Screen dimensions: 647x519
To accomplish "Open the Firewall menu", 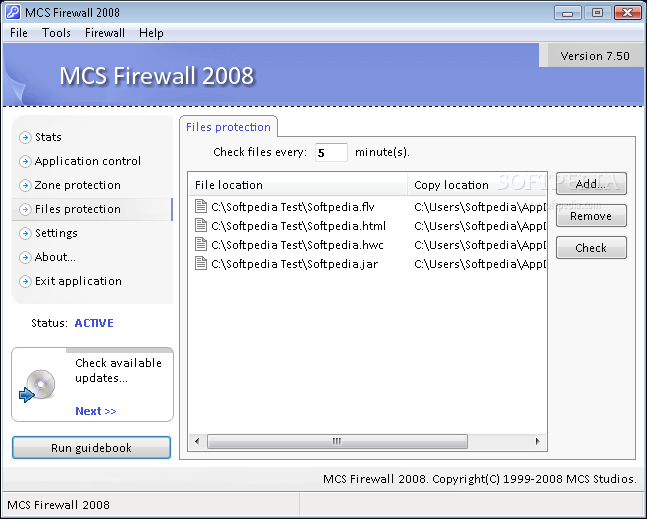I will coord(105,33).
